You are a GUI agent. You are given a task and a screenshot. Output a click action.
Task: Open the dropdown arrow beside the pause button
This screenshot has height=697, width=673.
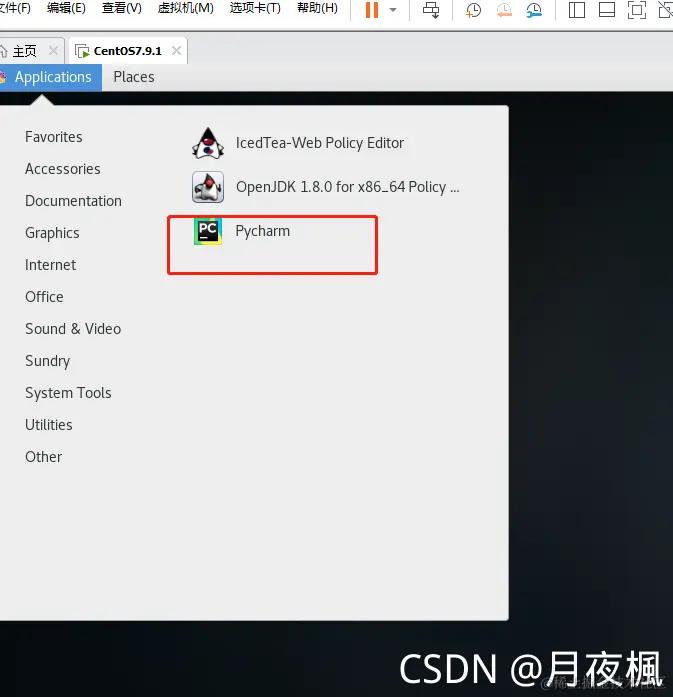click(393, 10)
